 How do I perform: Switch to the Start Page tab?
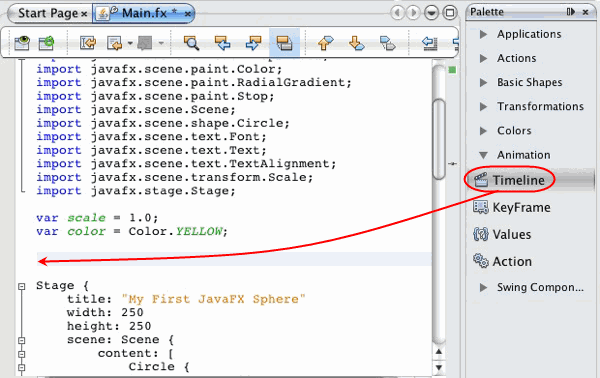tap(48, 13)
